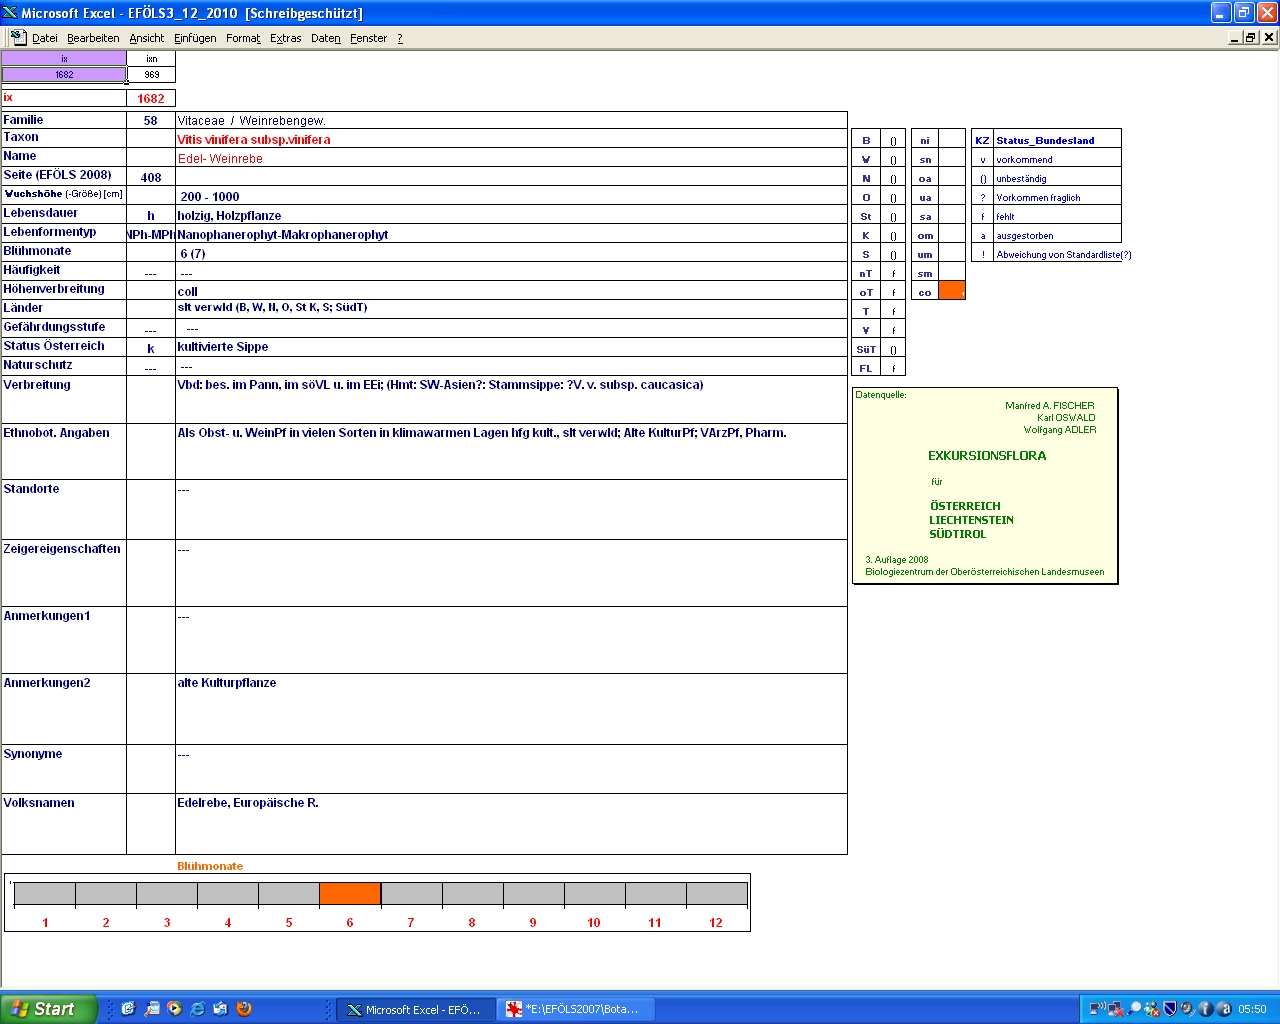
Task: Click the Wuchshöhe value 200 - 1000
Action: [x=210, y=196]
